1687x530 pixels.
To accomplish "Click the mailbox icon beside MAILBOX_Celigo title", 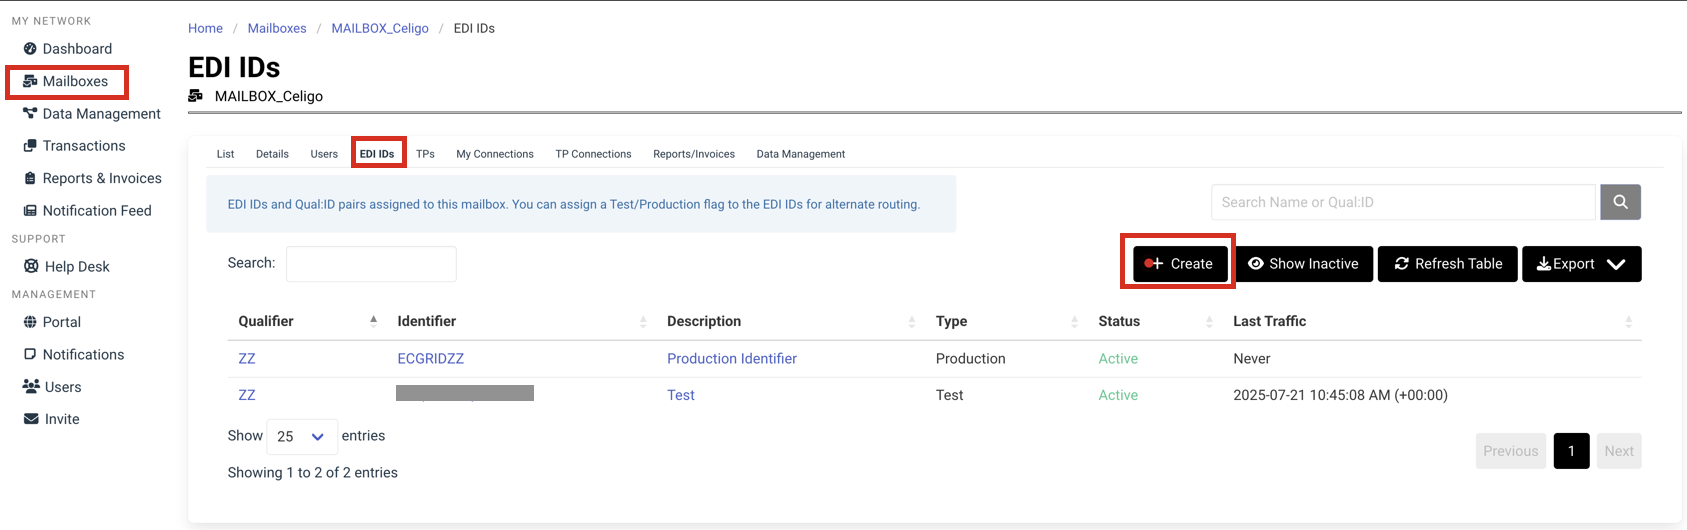I will [x=196, y=96].
